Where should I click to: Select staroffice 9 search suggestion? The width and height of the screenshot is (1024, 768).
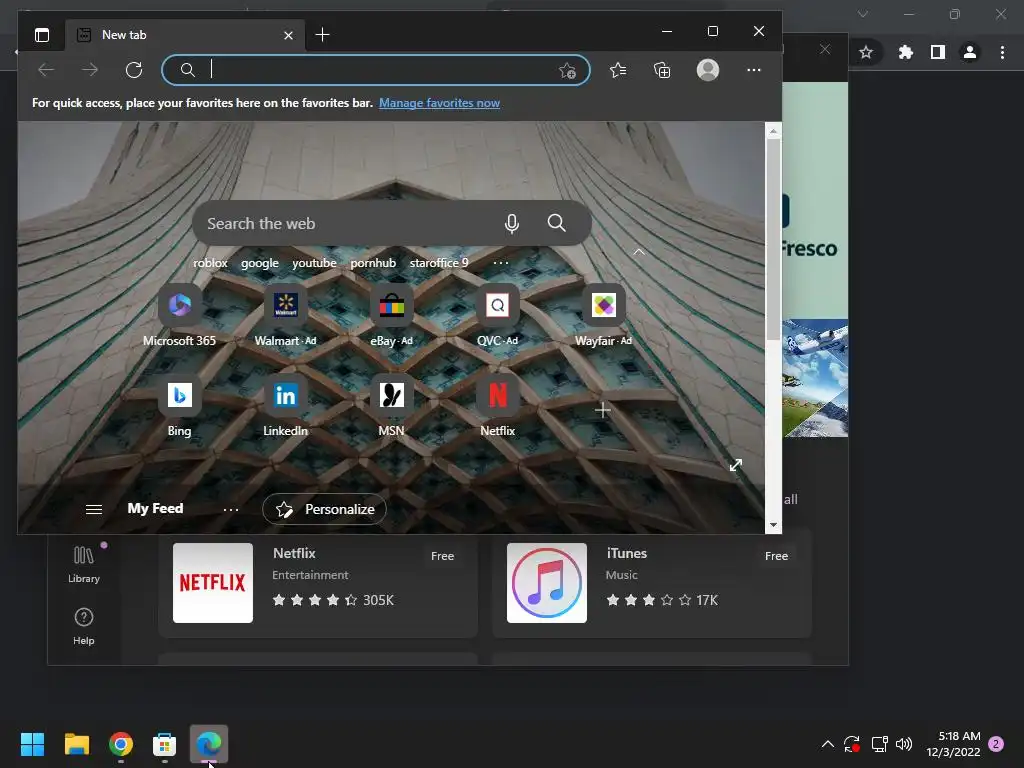coord(439,263)
